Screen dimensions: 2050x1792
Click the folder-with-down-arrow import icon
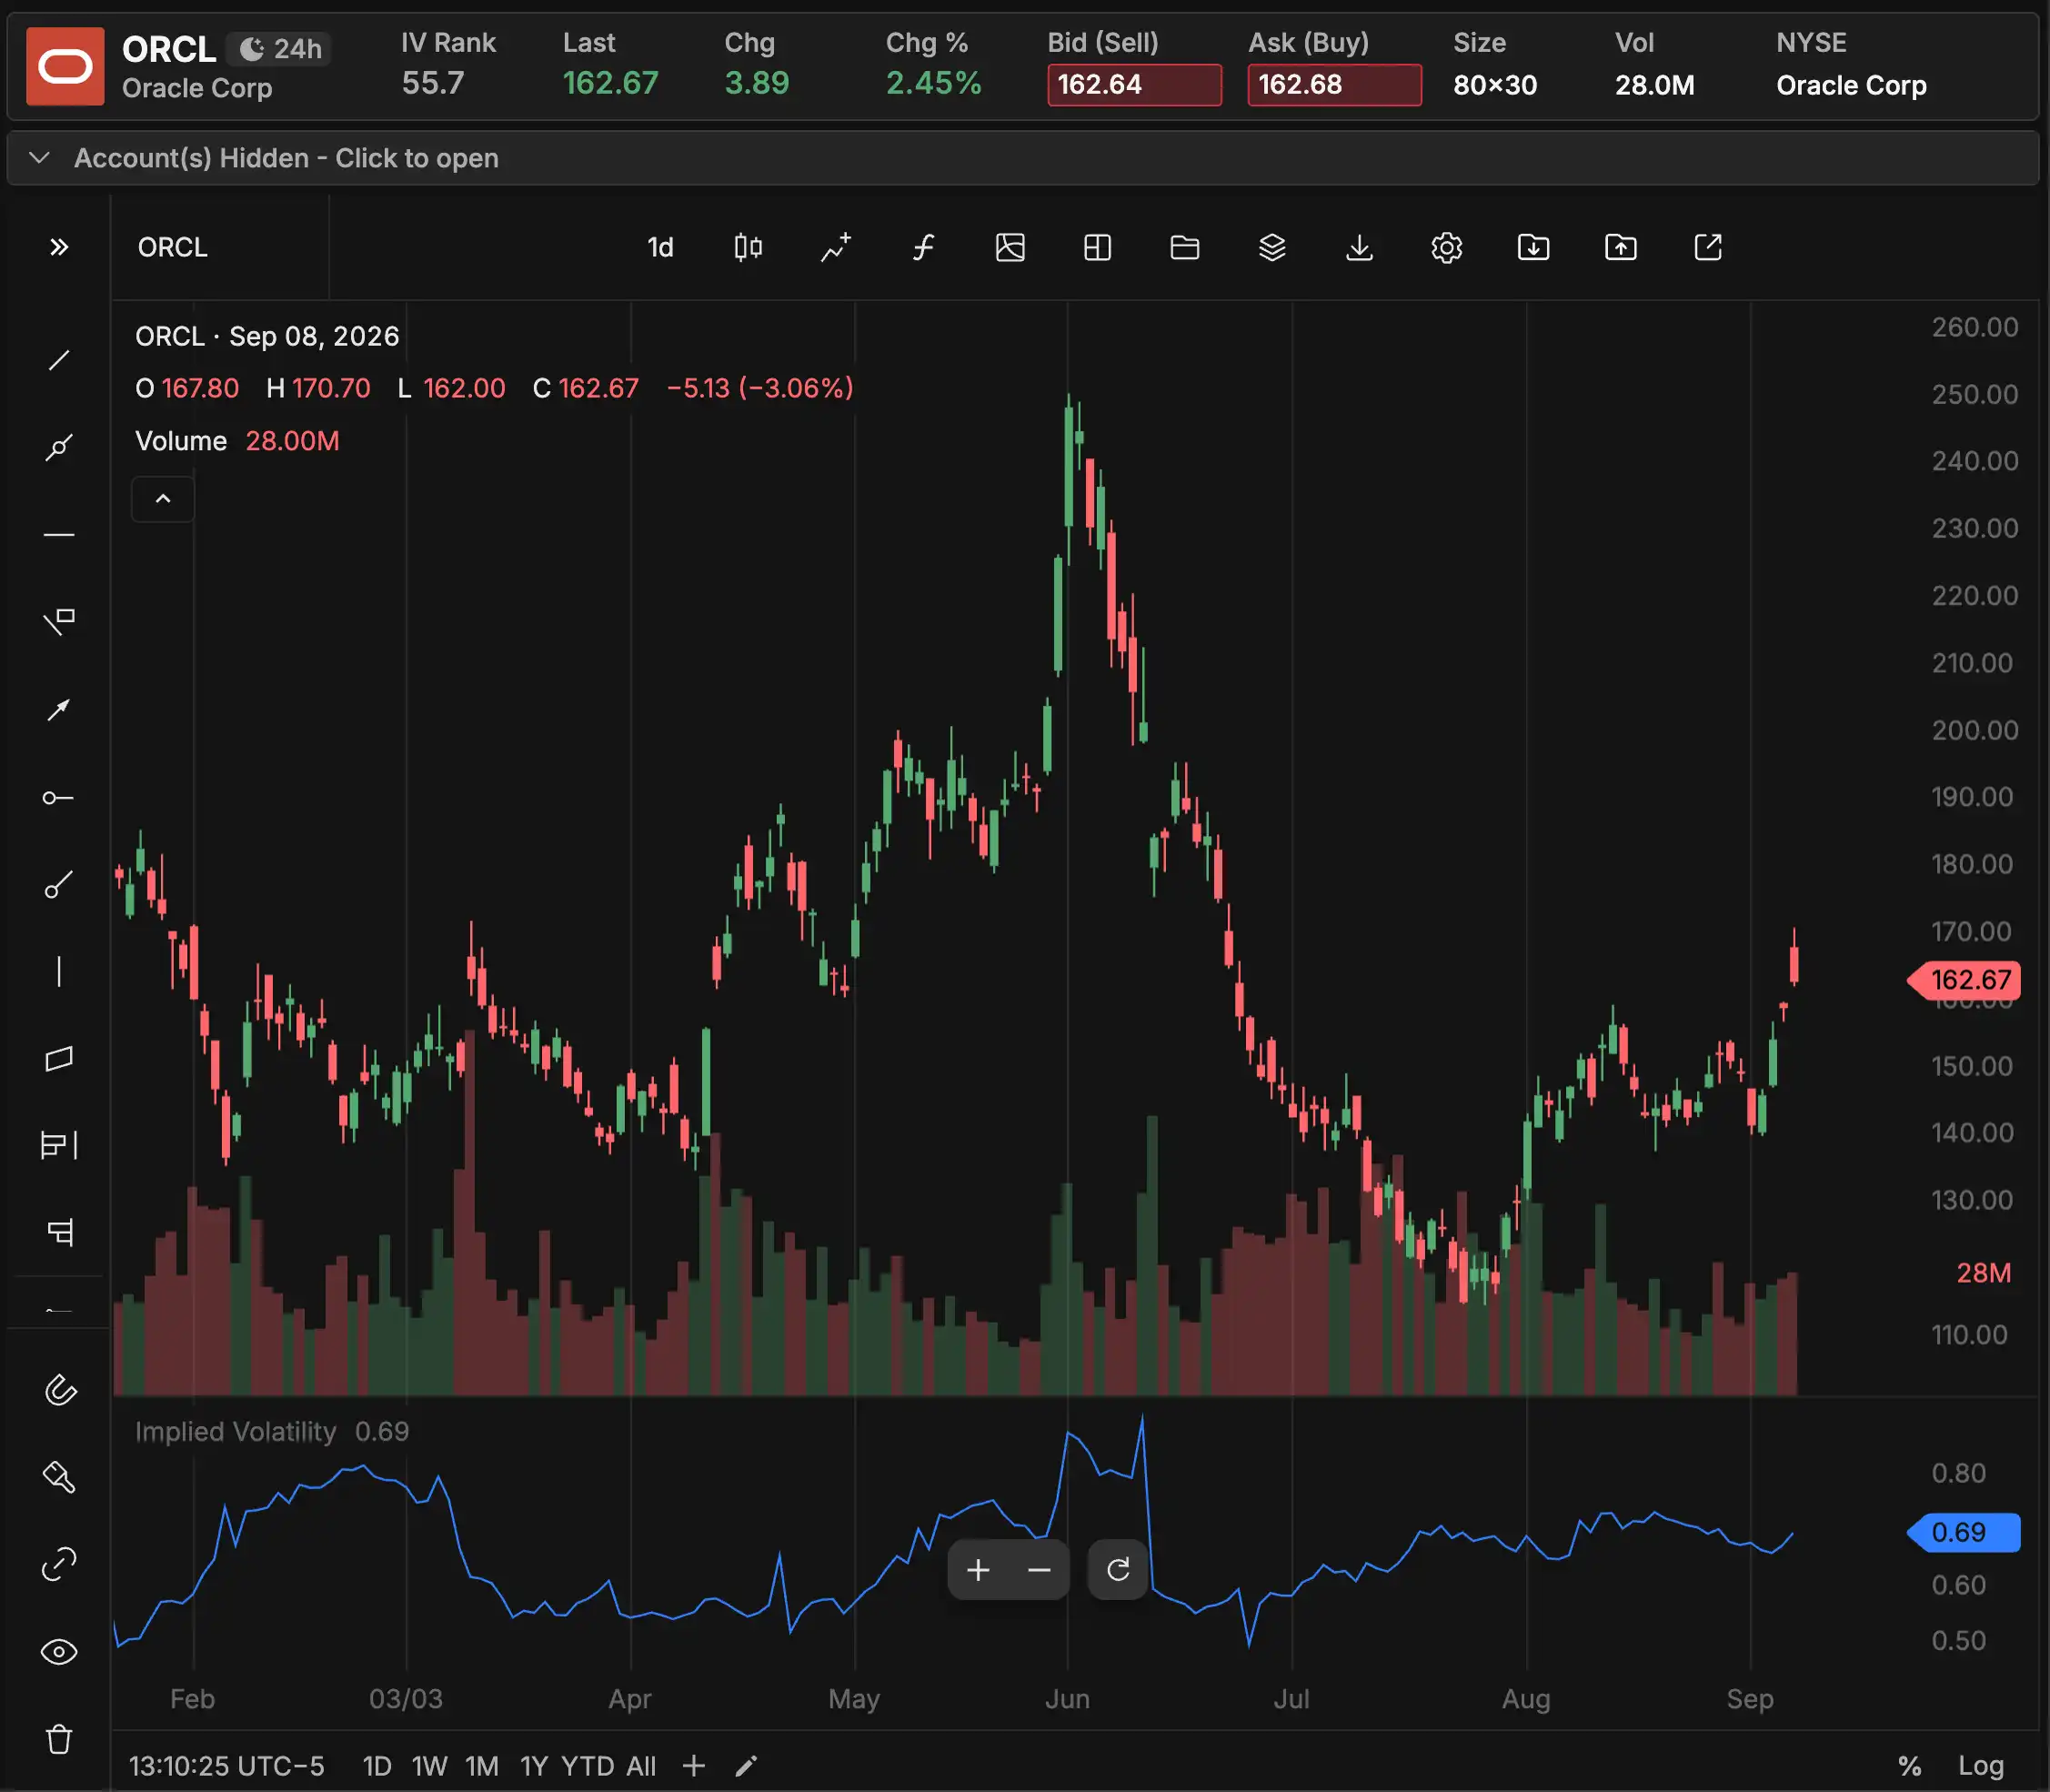(x=1534, y=247)
